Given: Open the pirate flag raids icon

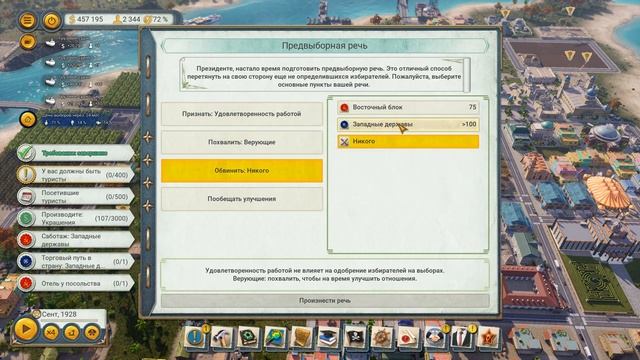Looking at the screenshot, I should click(354, 338).
